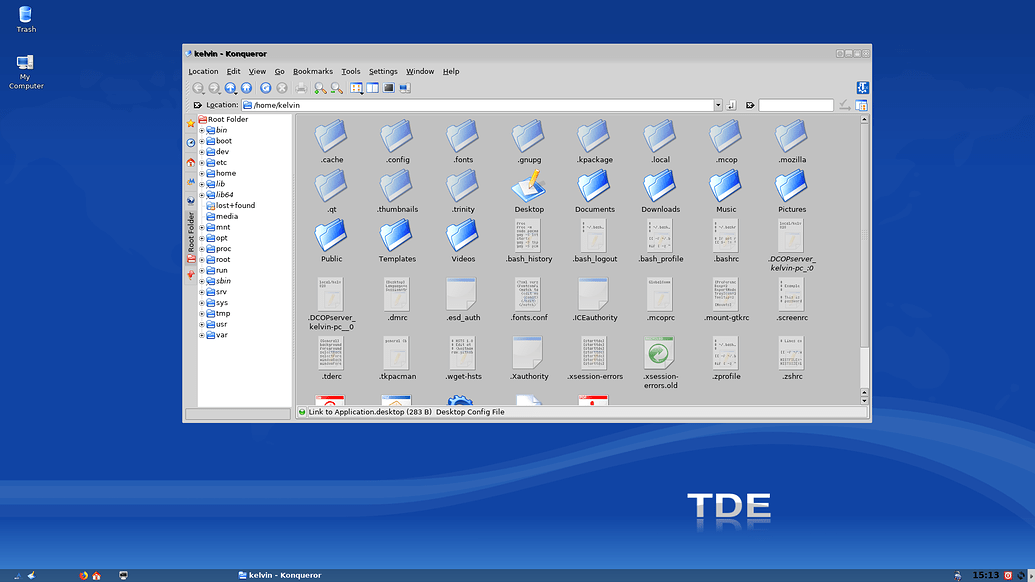Switch to MultiColumn view mode
The width and height of the screenshot is (1035, 582).
click(372, 88)
